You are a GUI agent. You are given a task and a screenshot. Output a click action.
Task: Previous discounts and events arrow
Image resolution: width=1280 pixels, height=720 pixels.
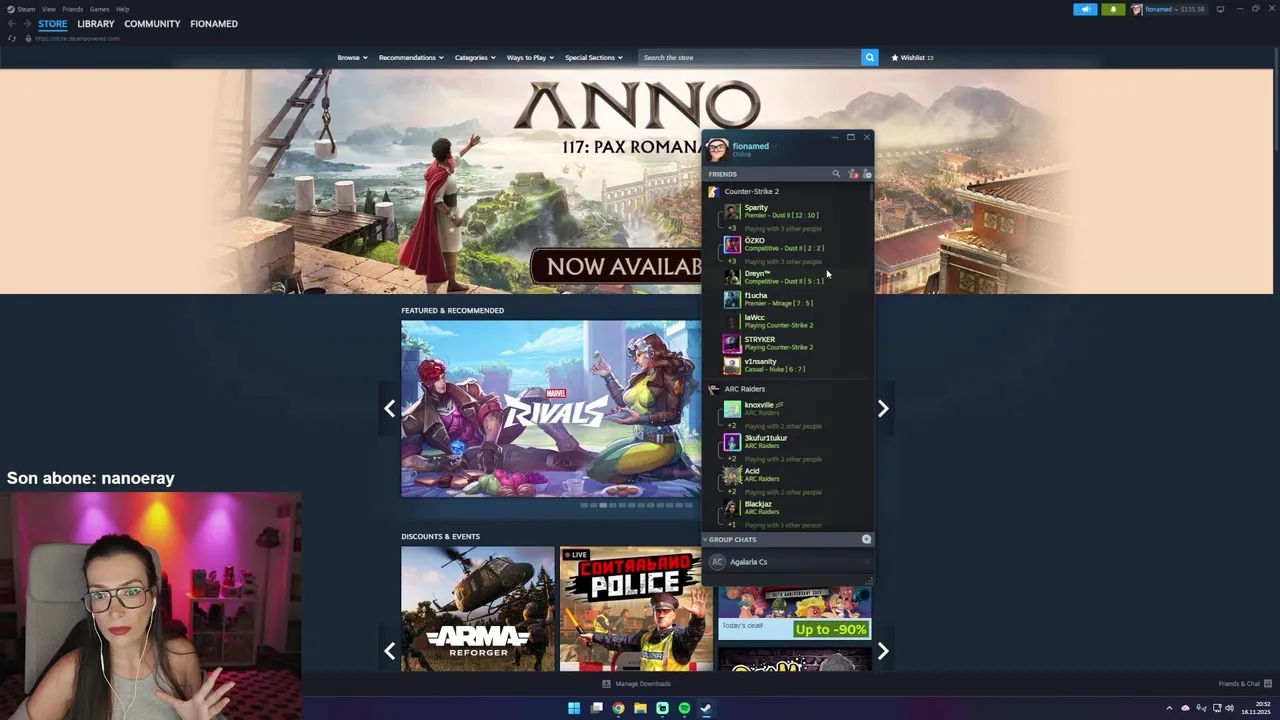tap(389, 651)
